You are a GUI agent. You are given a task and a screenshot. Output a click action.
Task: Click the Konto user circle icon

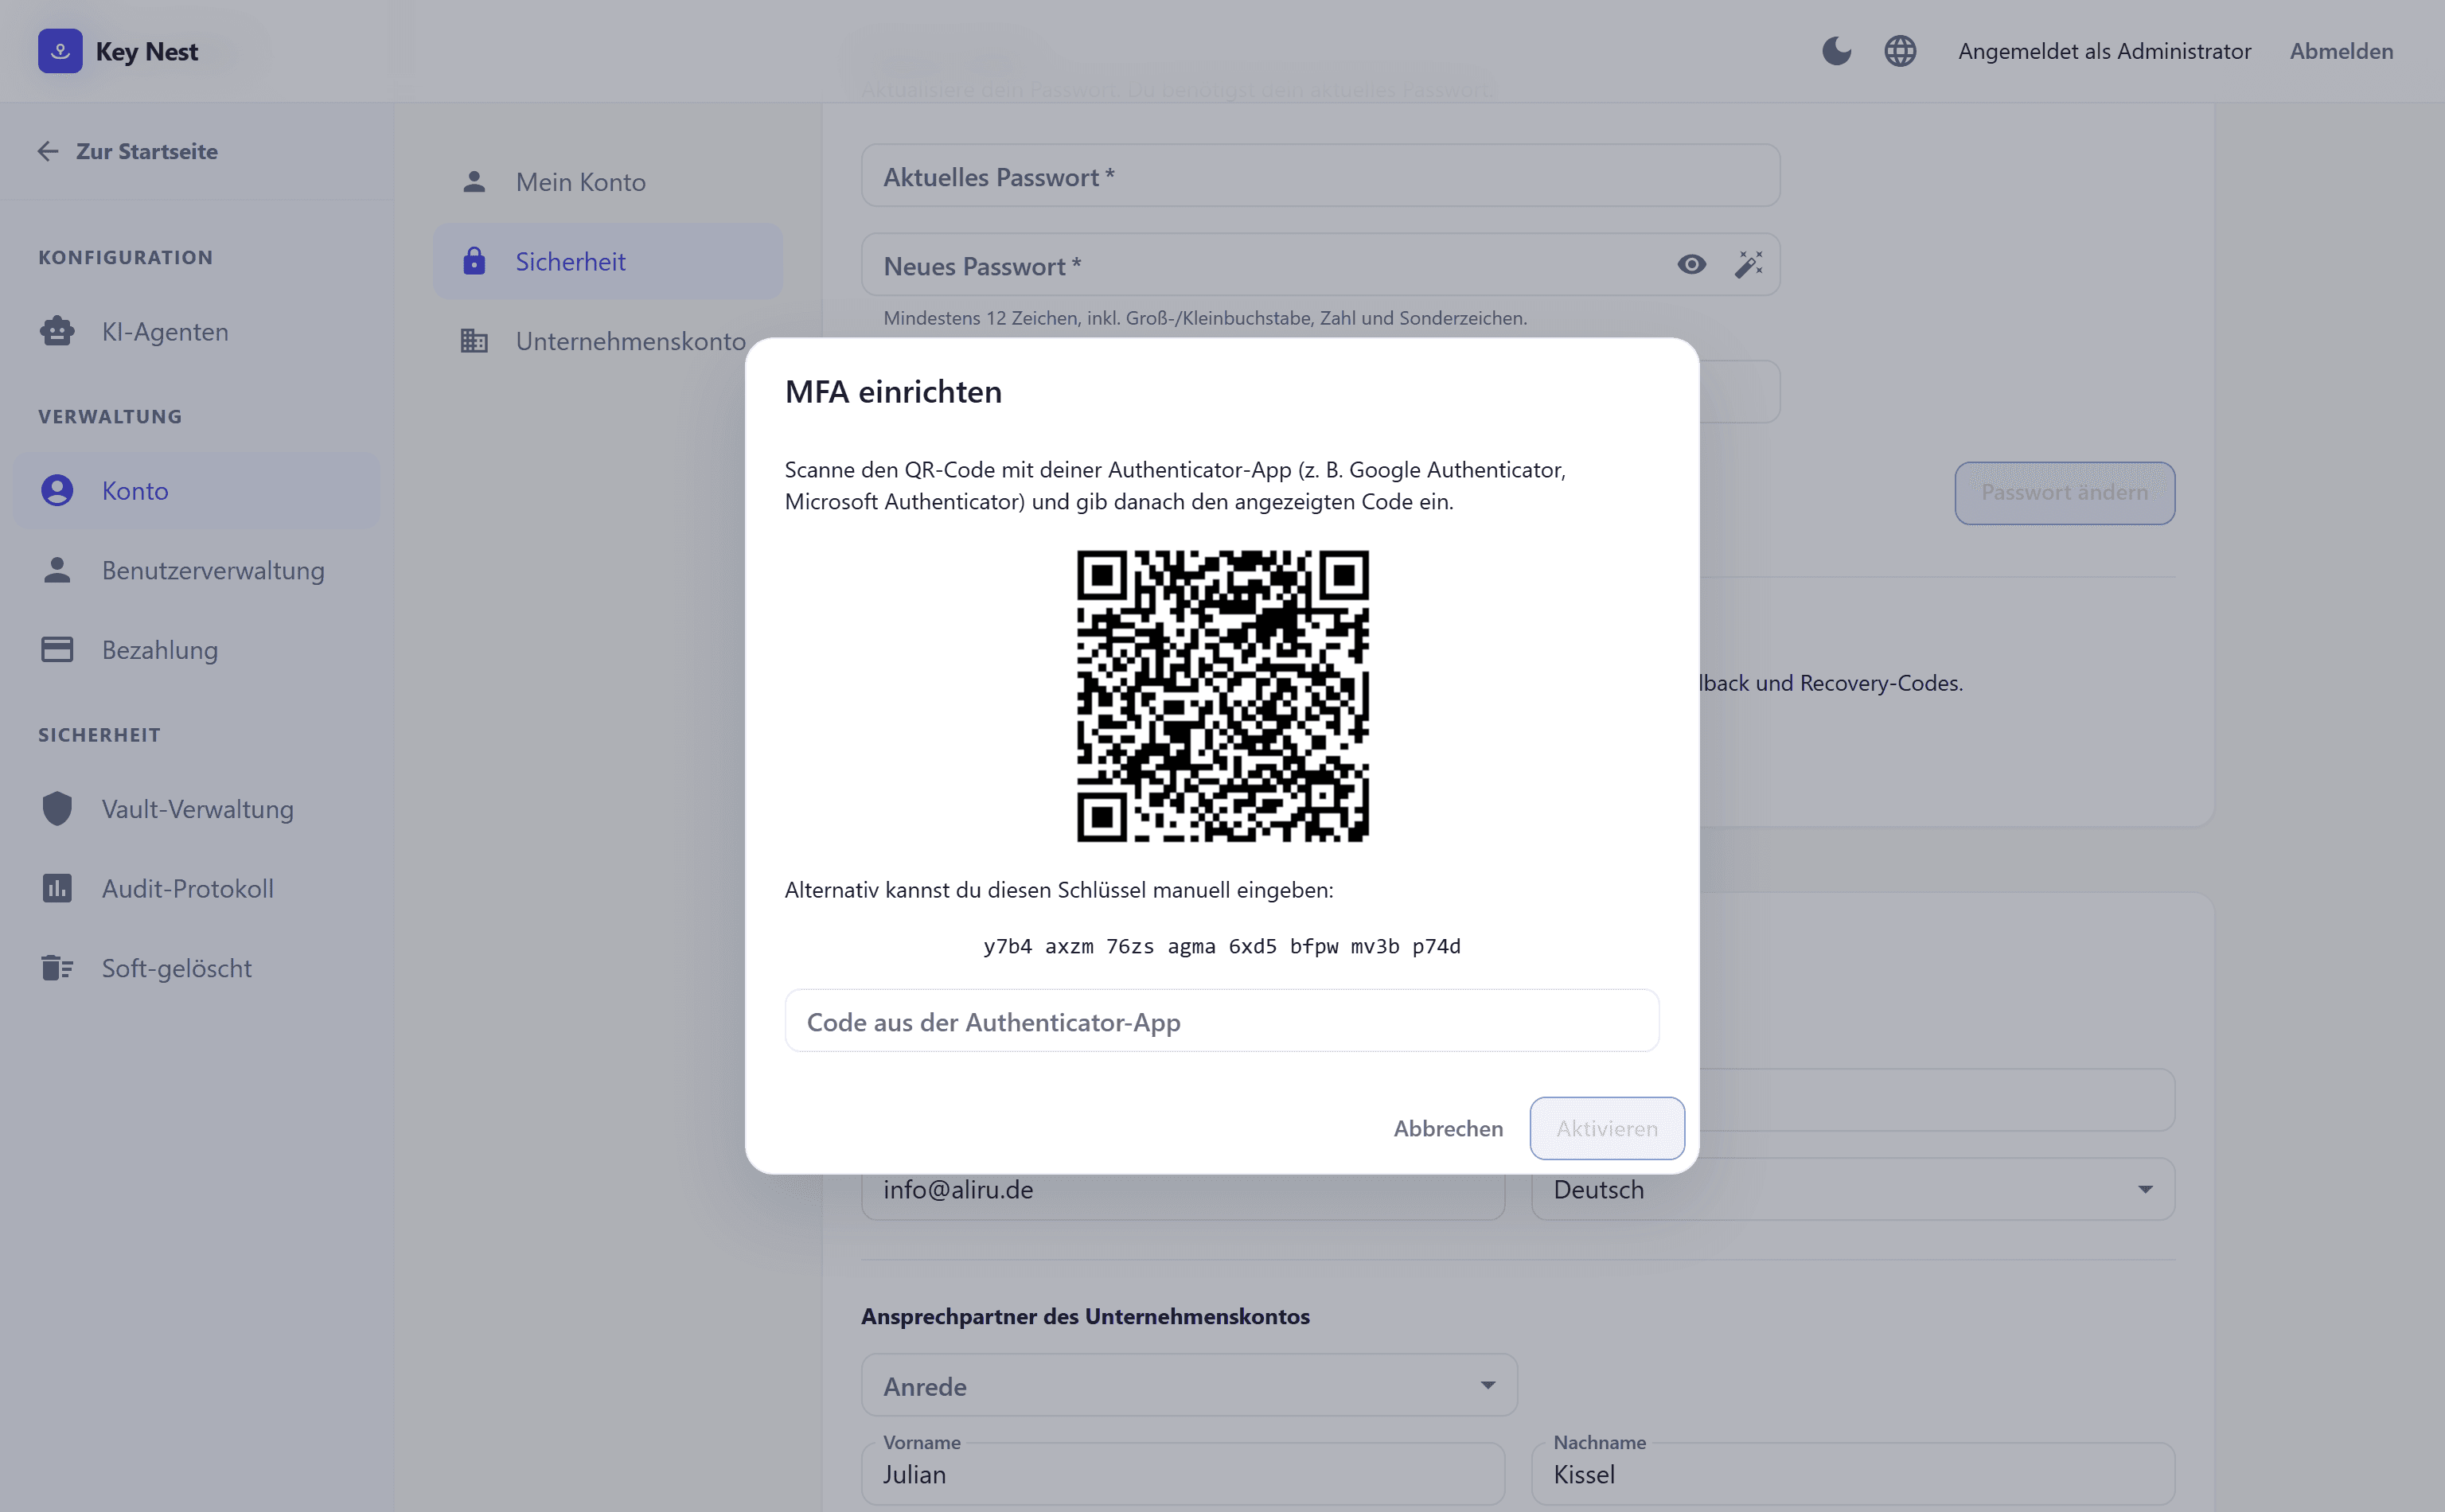(57, 490)
